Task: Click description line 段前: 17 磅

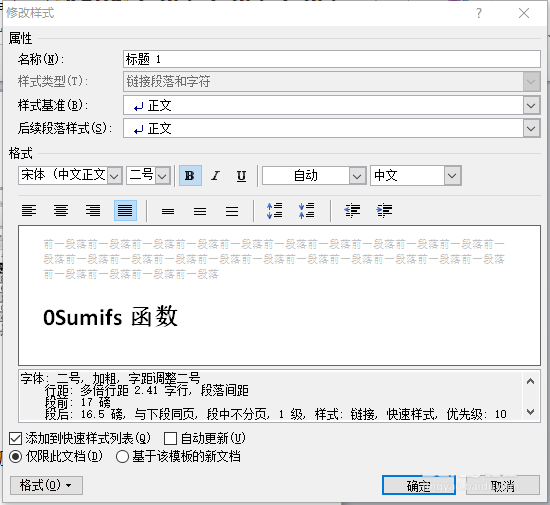Action: (78, 402)
